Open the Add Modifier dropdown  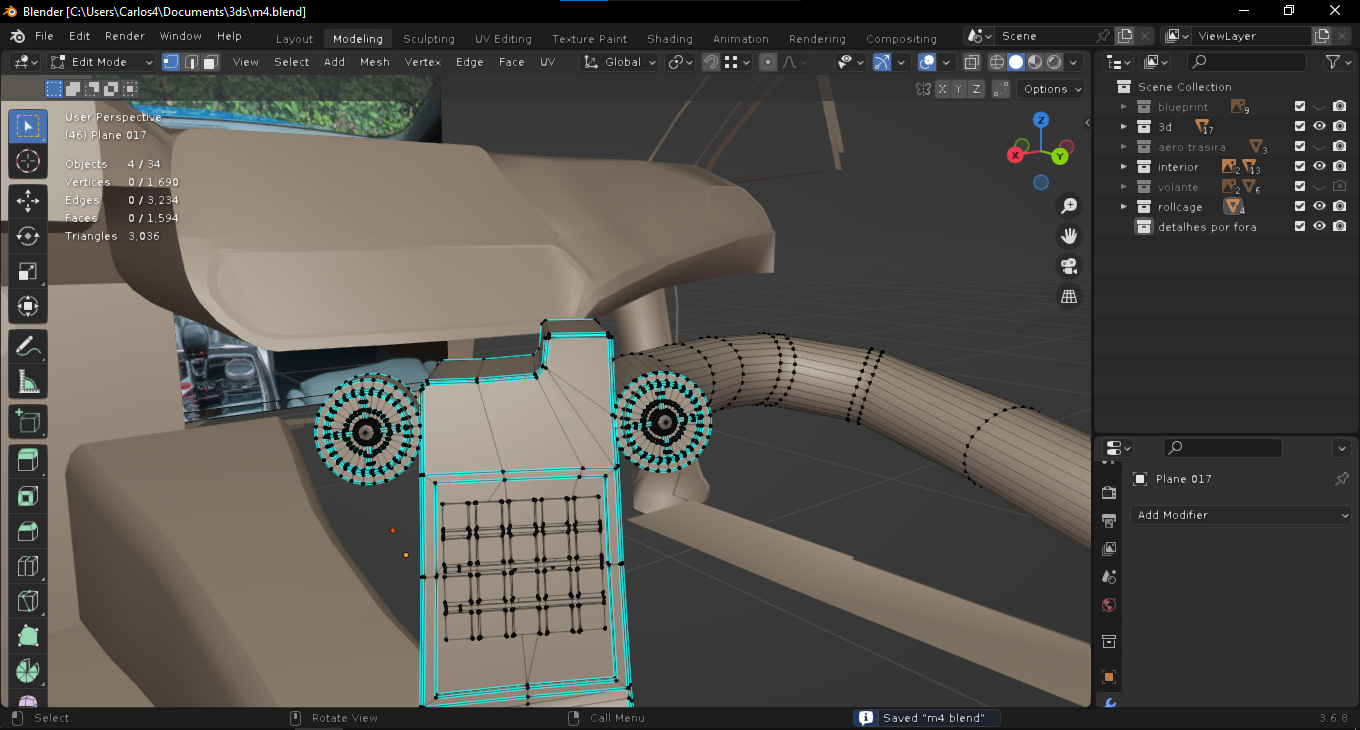click(1241, 515)
